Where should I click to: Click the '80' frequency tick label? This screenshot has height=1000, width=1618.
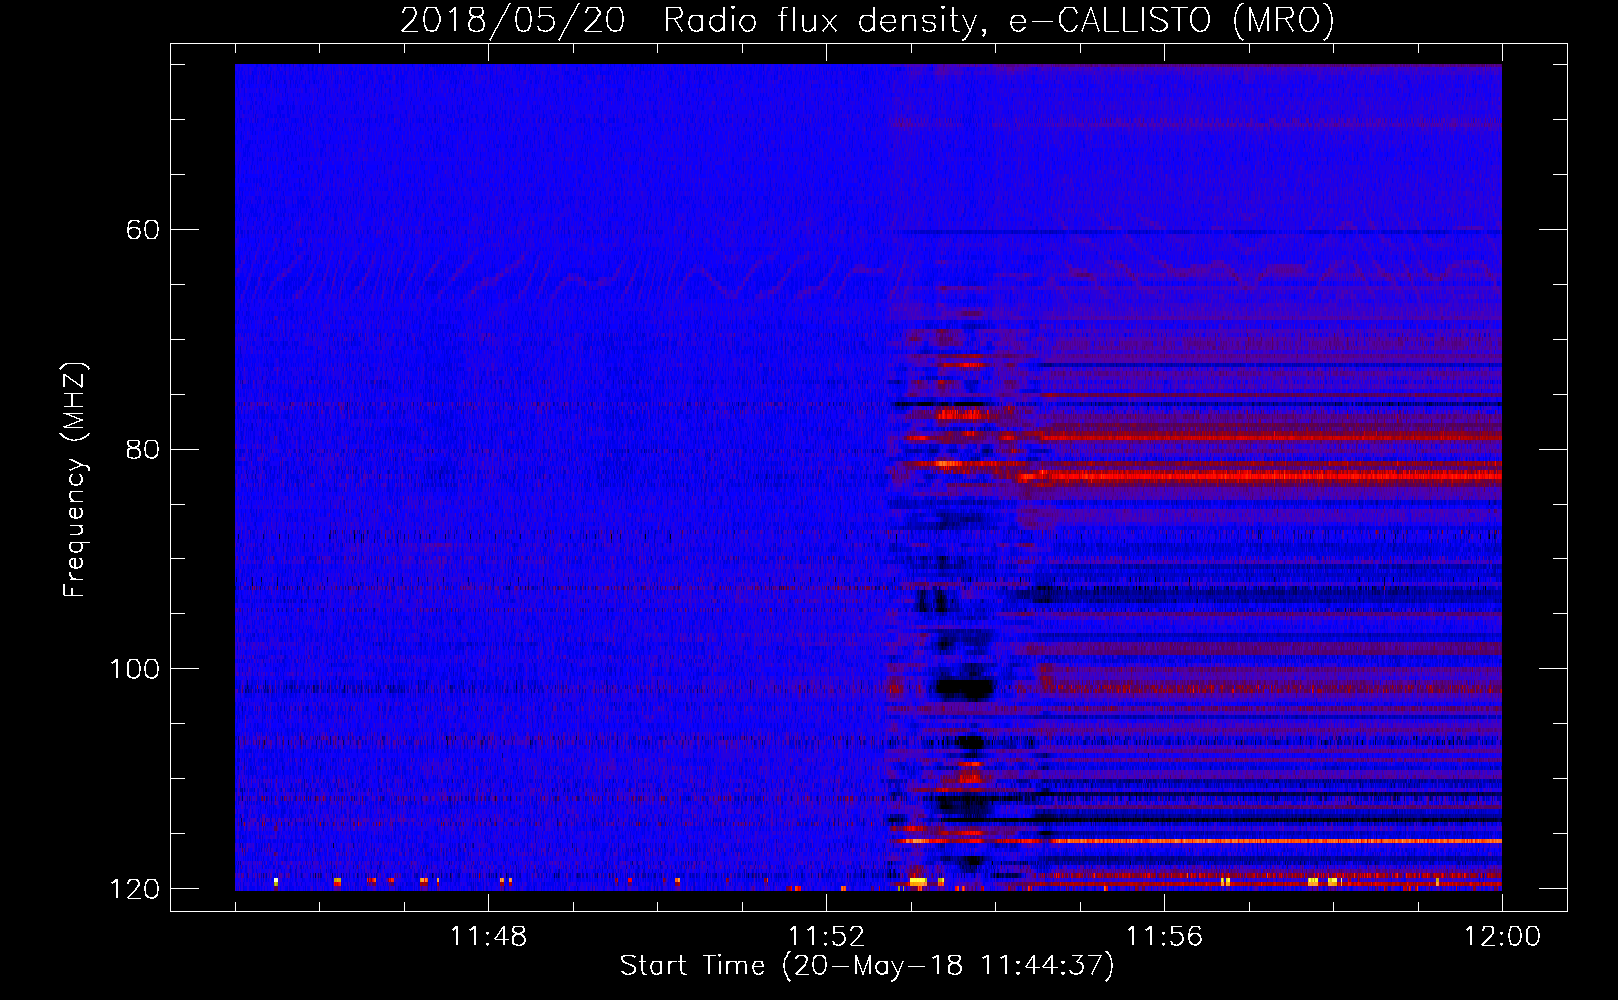[143, 449]
